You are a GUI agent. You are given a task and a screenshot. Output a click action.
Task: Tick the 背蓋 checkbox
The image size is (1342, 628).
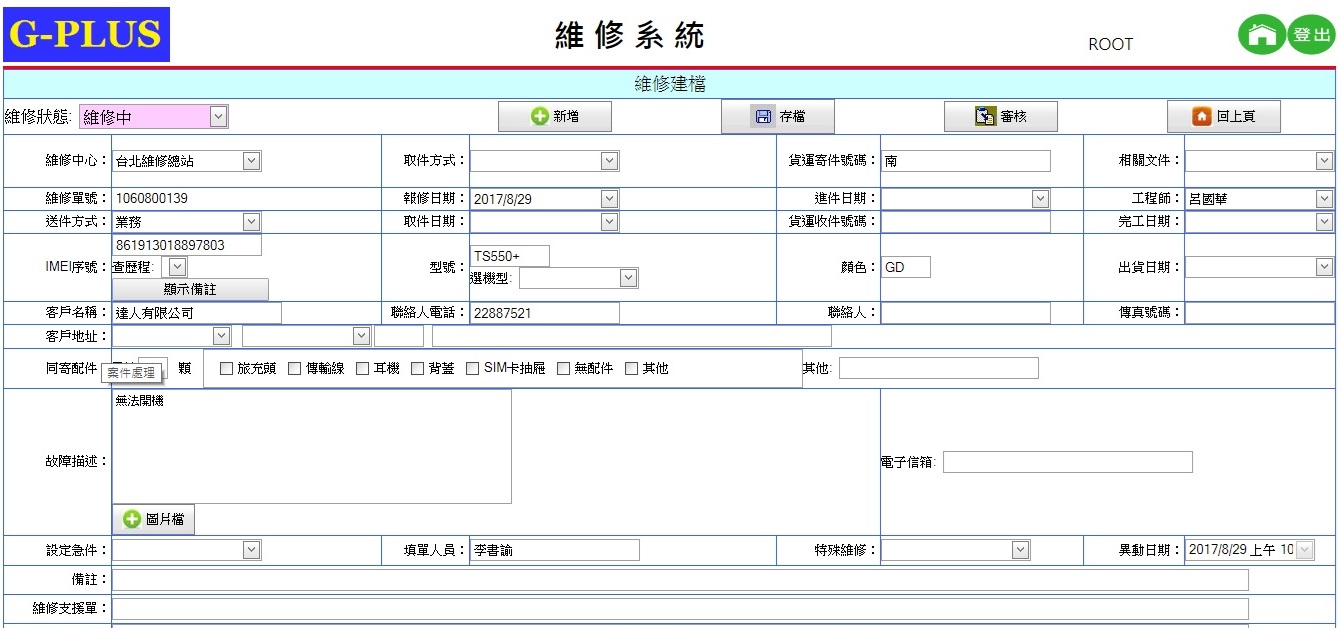(418, 369)
